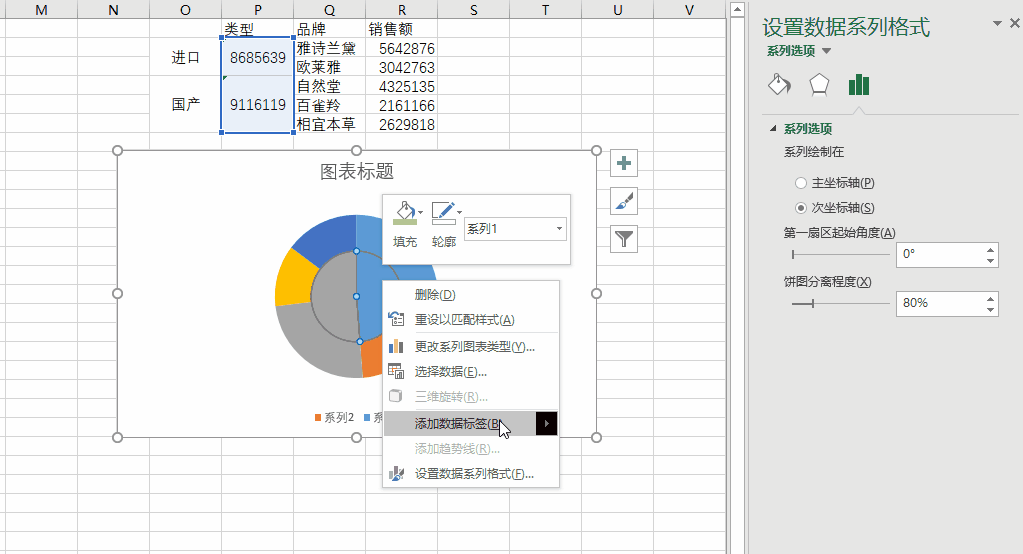This screenshot has width=1023, height=554.
Task: Select column header S
Action: (x=474, y=10)
